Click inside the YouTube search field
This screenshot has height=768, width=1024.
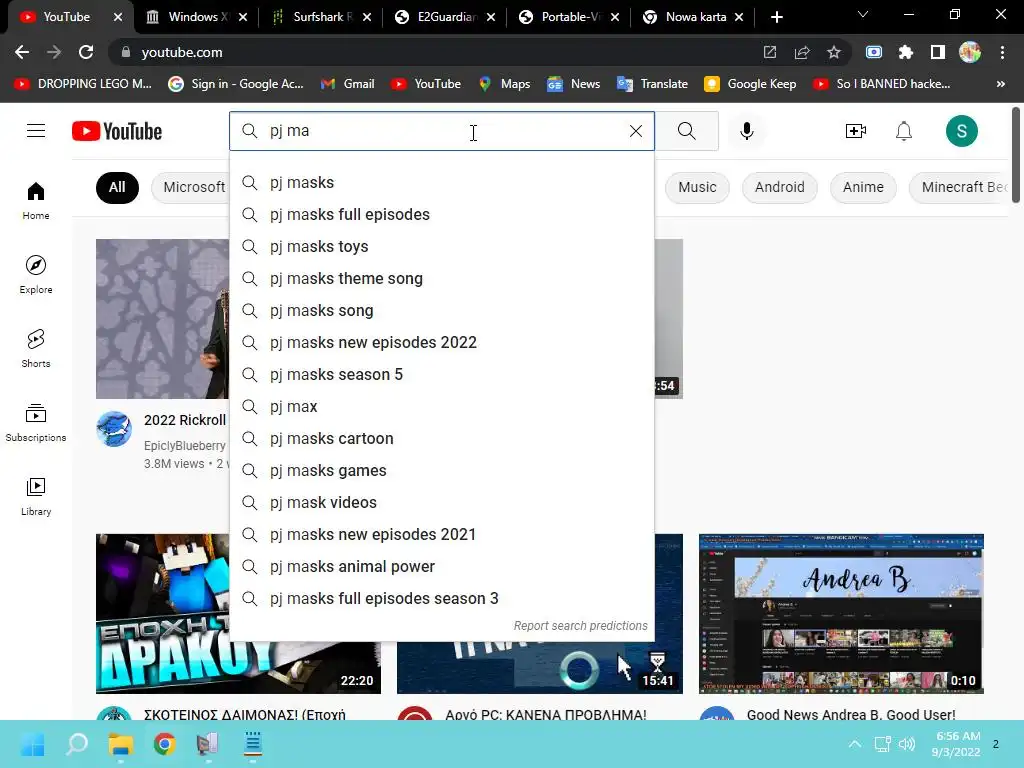(x=444, y=131)
